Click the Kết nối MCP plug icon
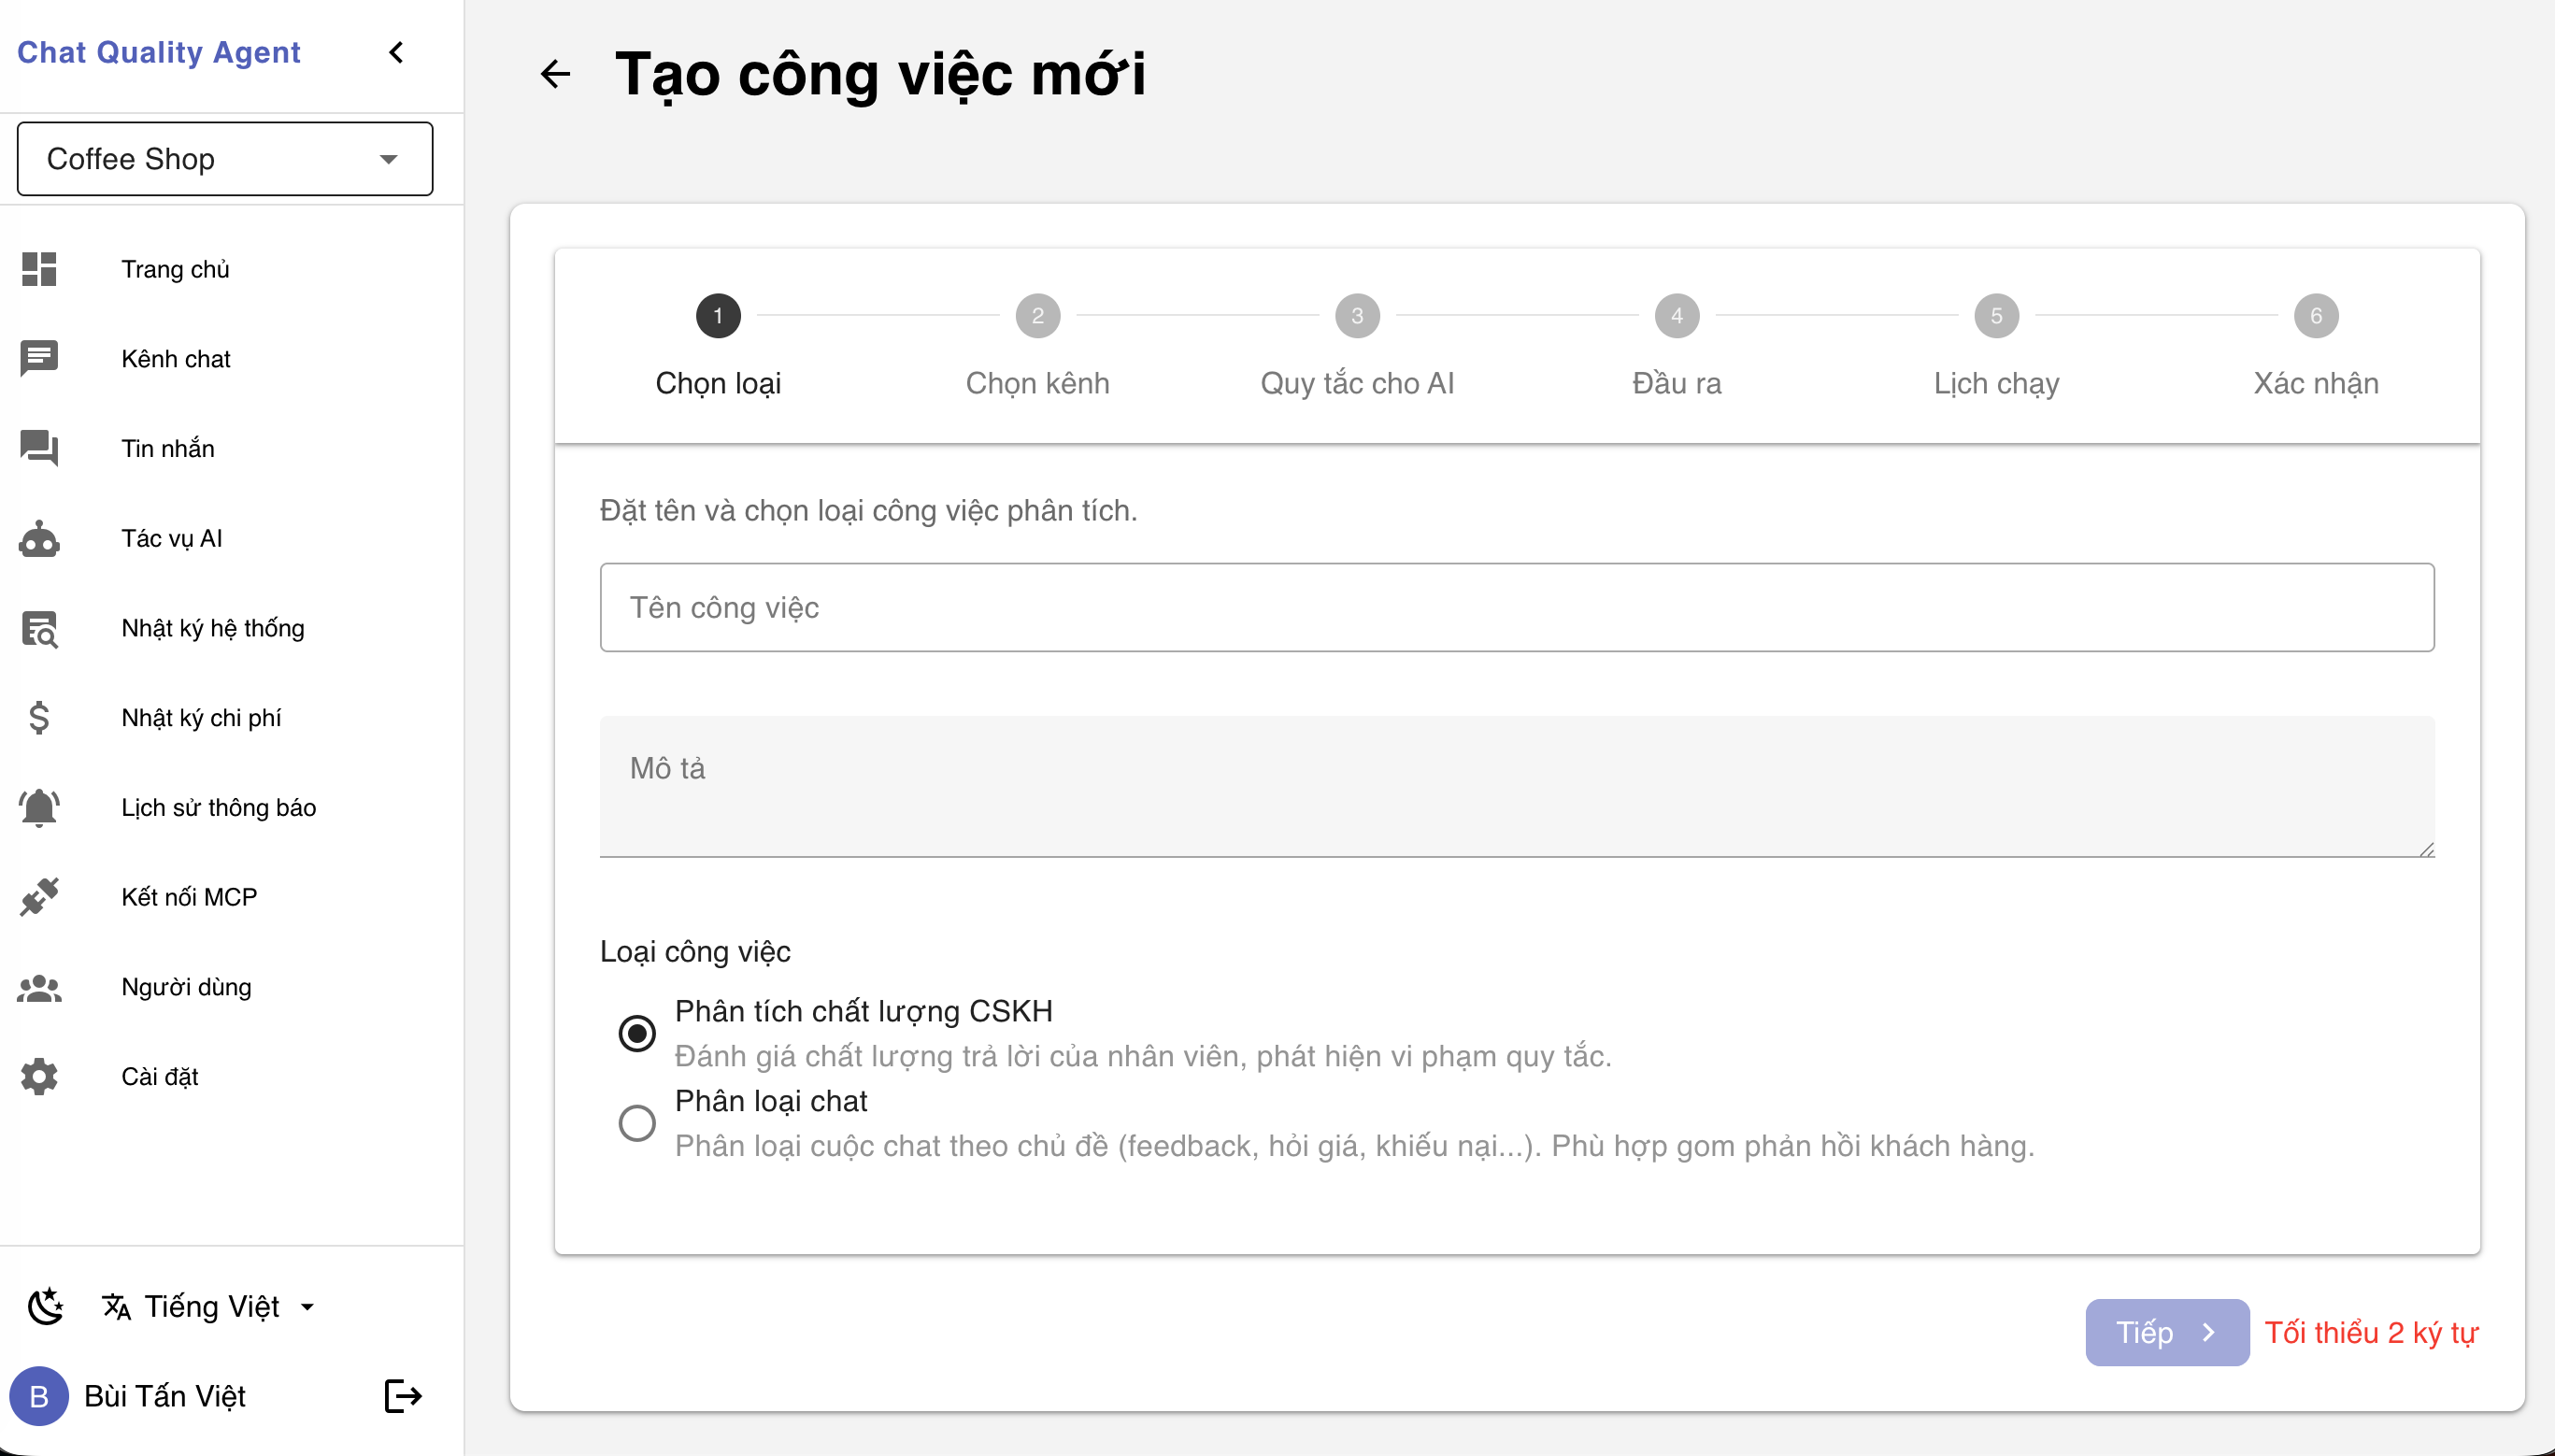Viewport: 2555px width, 1456px height. coord(39,897)
